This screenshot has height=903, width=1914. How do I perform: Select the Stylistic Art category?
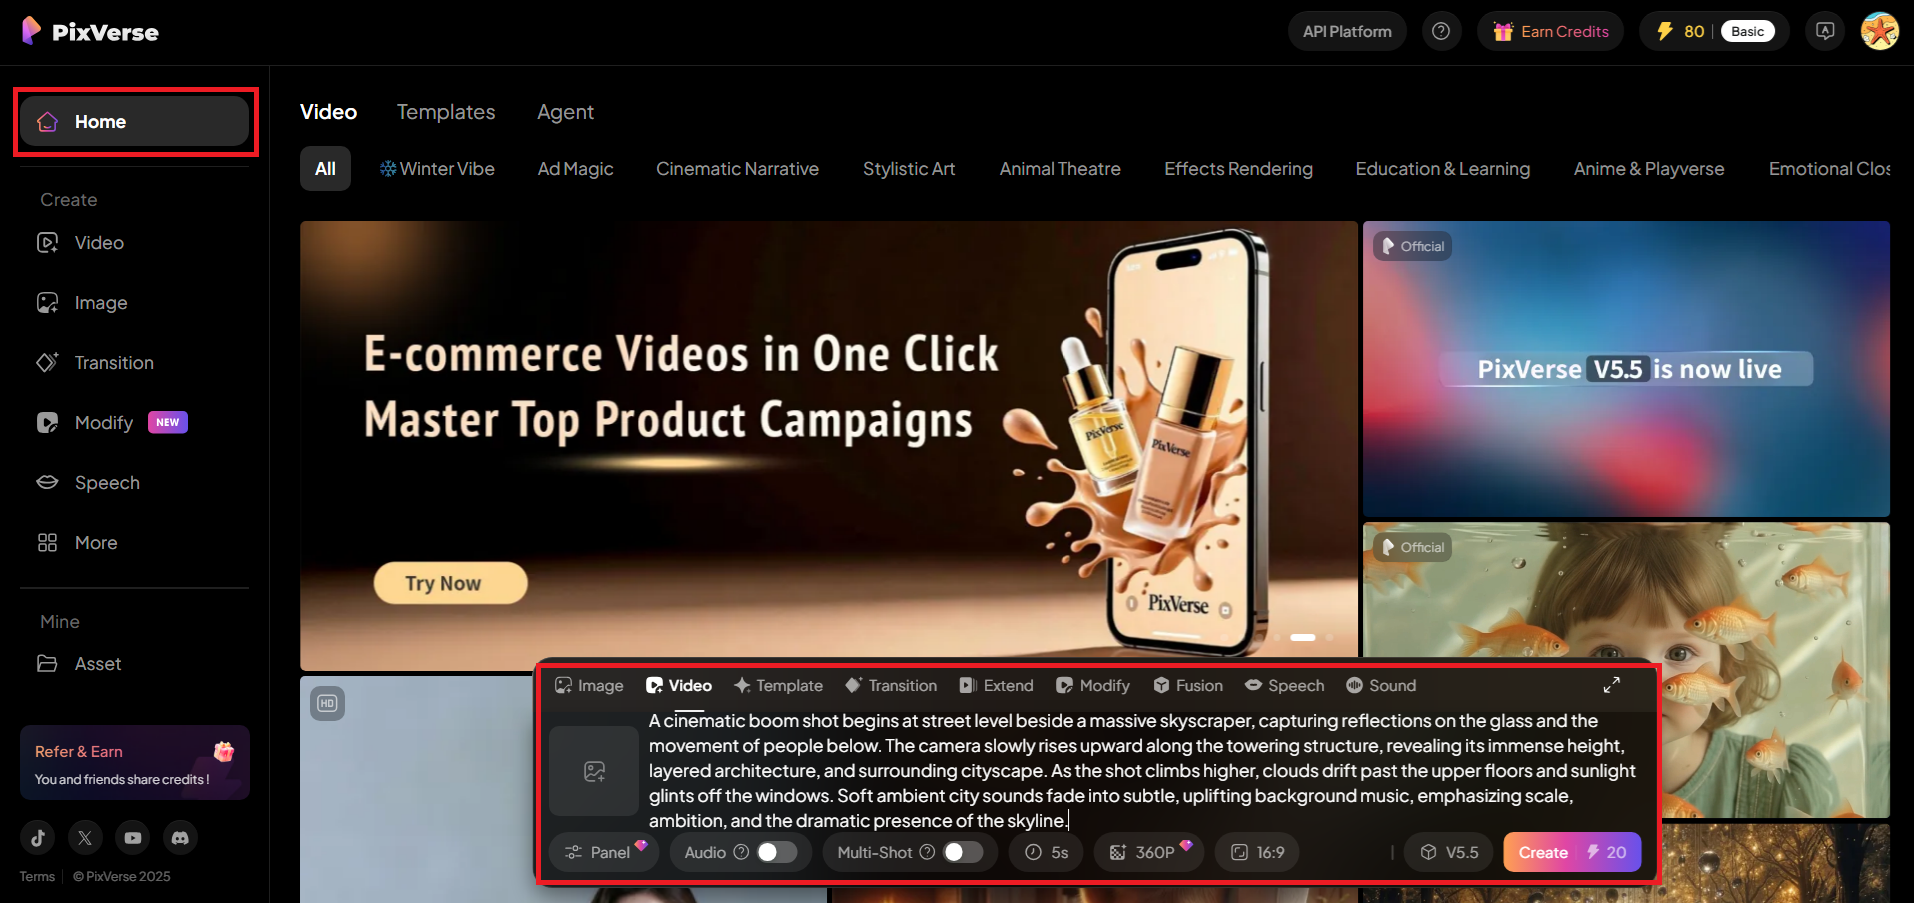point(909,169)
